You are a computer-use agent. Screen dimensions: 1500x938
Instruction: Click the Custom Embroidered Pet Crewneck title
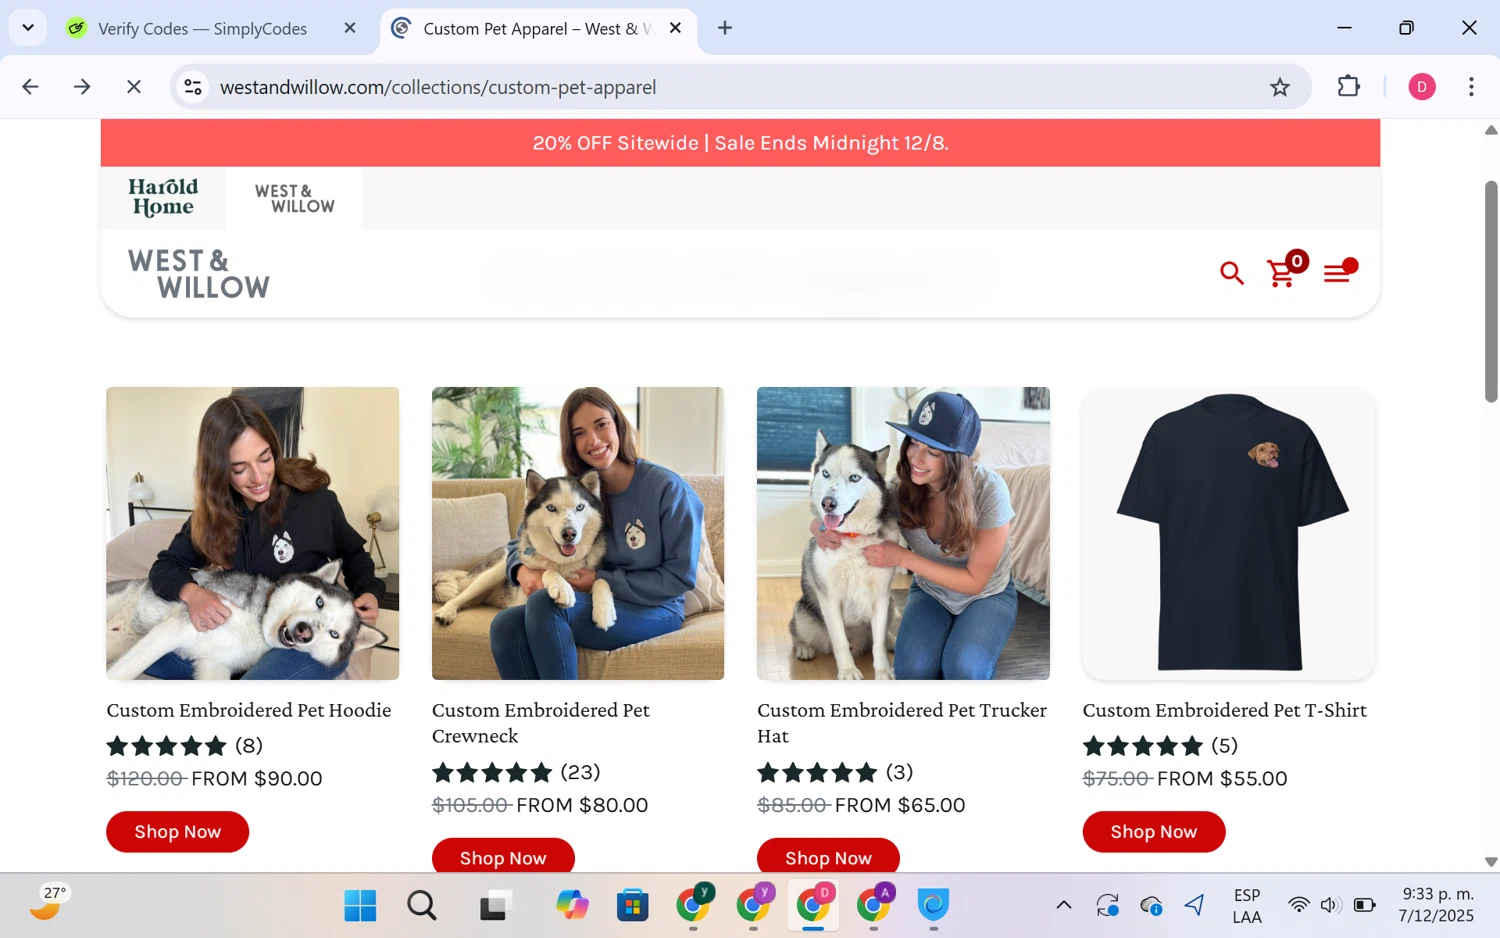point(541,723)
